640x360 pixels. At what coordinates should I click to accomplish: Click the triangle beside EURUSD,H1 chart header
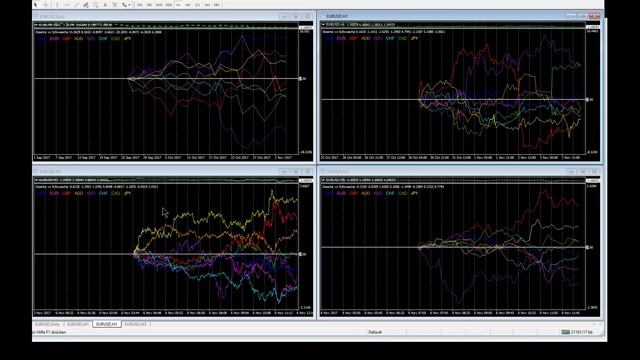(x=324, y=24)
